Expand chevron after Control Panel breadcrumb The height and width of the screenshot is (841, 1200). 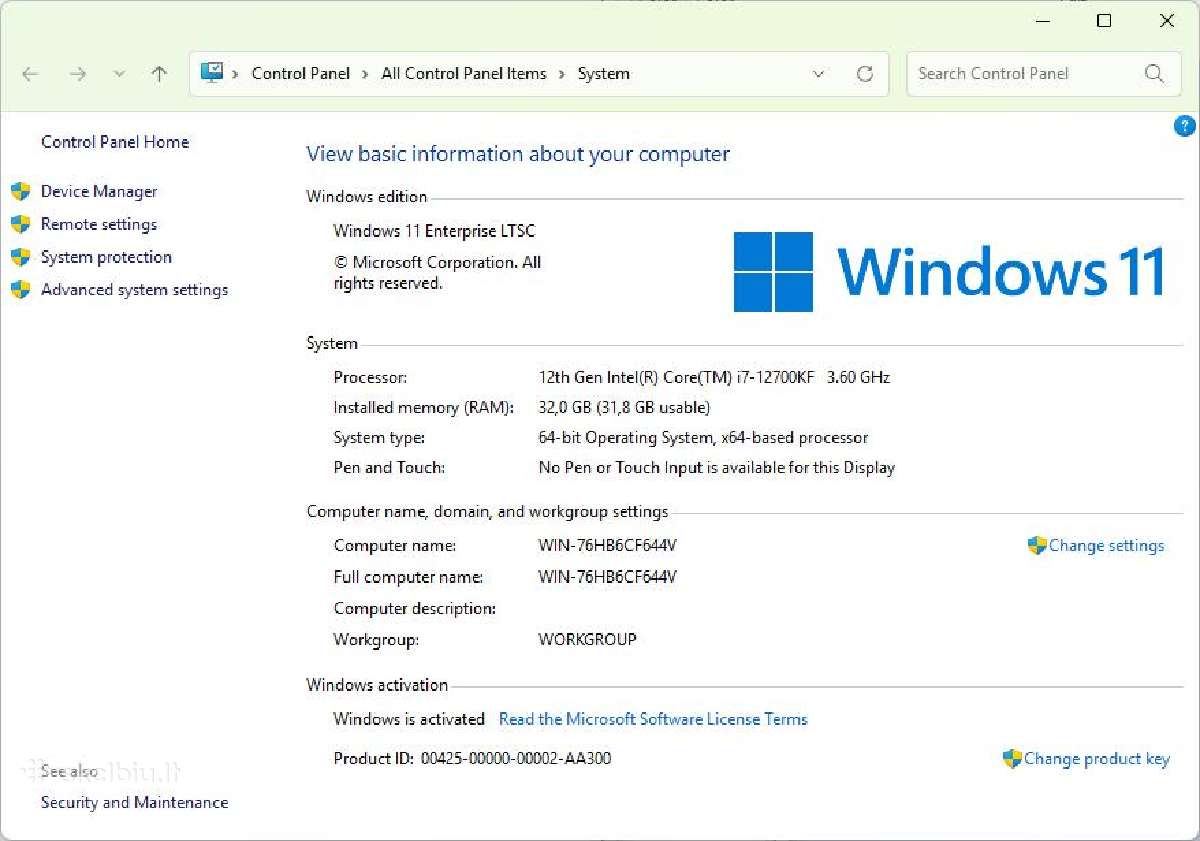tap(366, 73)
